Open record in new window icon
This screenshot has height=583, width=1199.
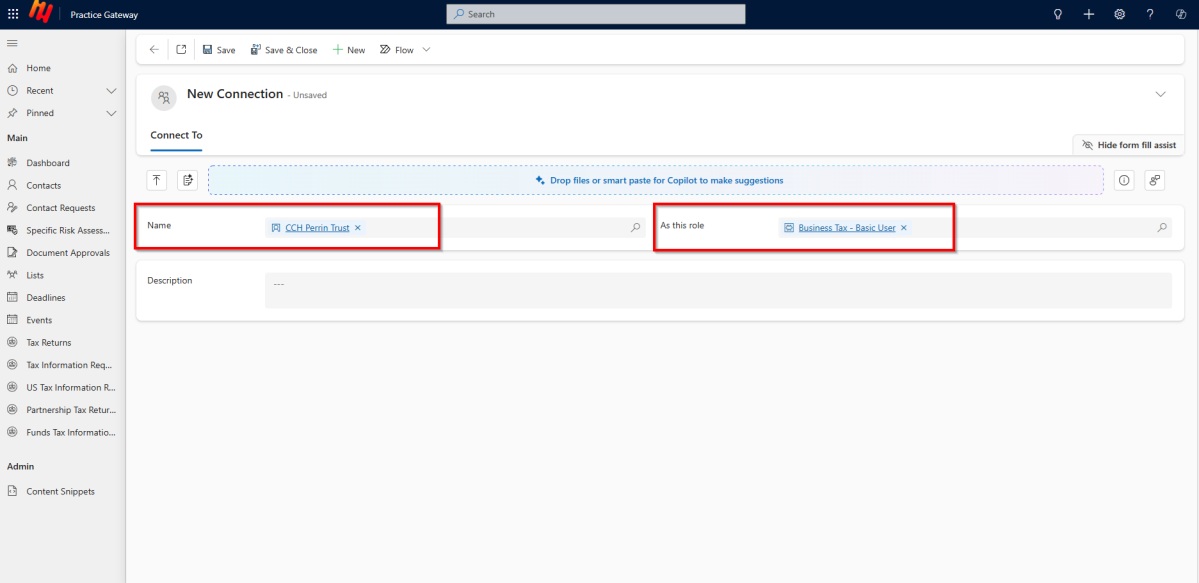[181, 50]
